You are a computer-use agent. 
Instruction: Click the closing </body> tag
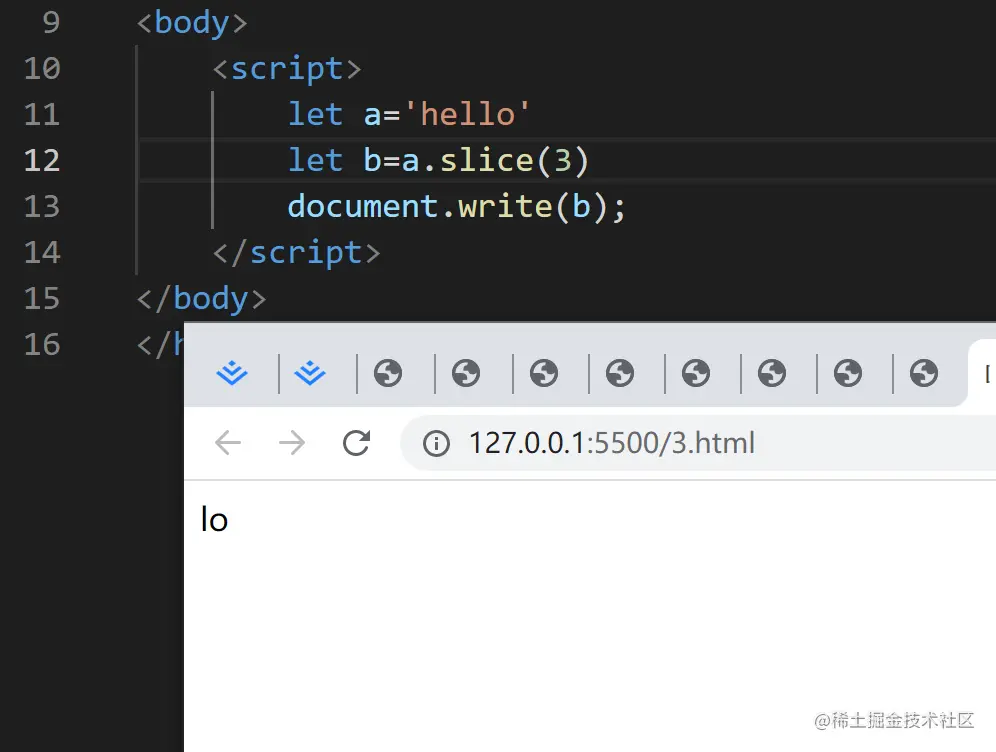coord(201,299)
